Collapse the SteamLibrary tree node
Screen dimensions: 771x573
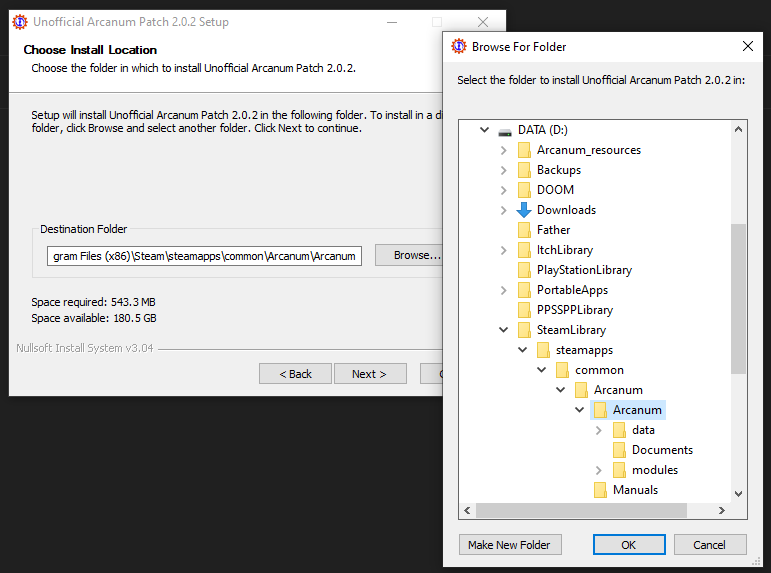(x=503, y=330)
